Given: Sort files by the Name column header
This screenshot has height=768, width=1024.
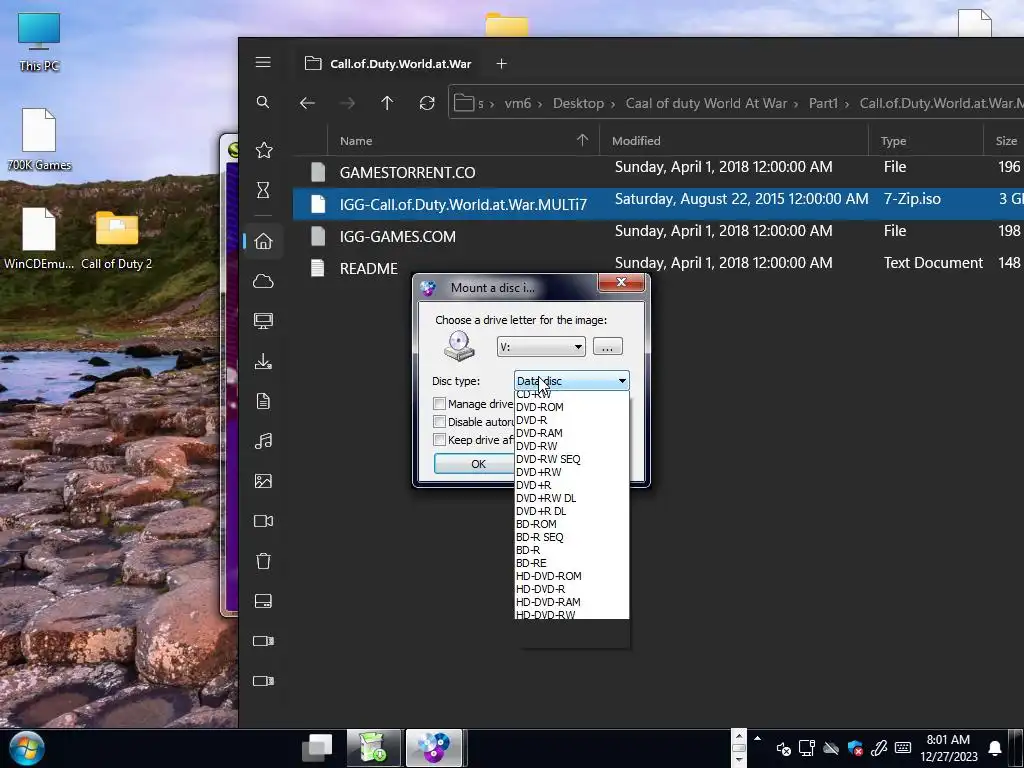Looking at the screenshot, I should tap(463, 140).
